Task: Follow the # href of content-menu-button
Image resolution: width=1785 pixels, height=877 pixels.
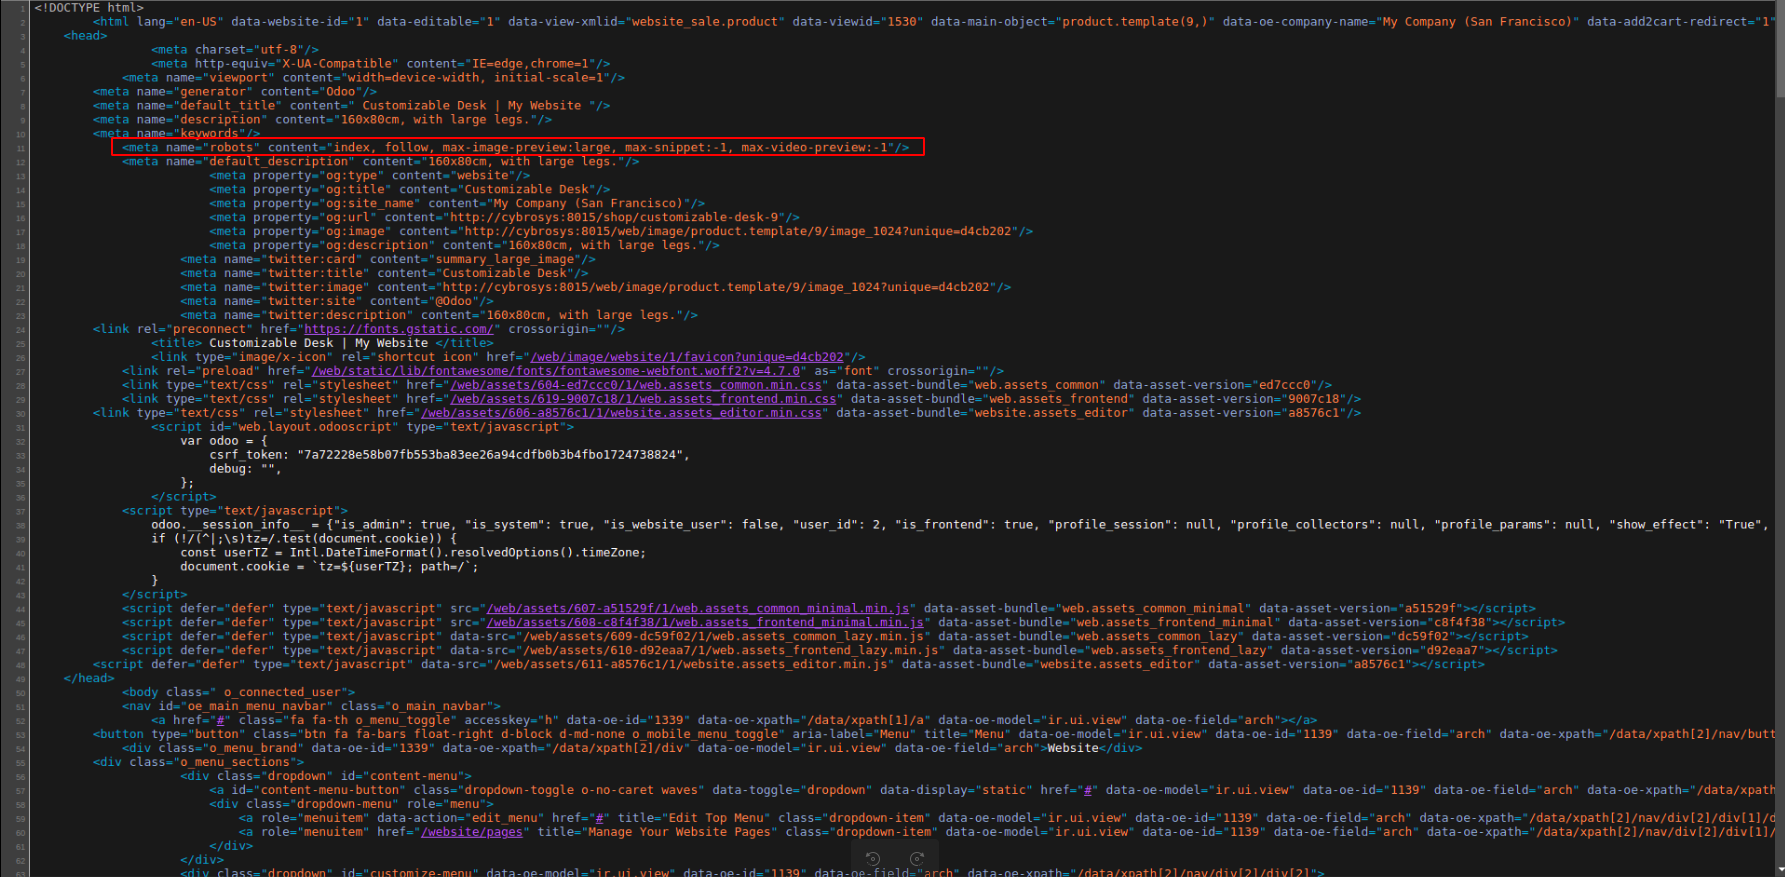Action: point(1088,790)
